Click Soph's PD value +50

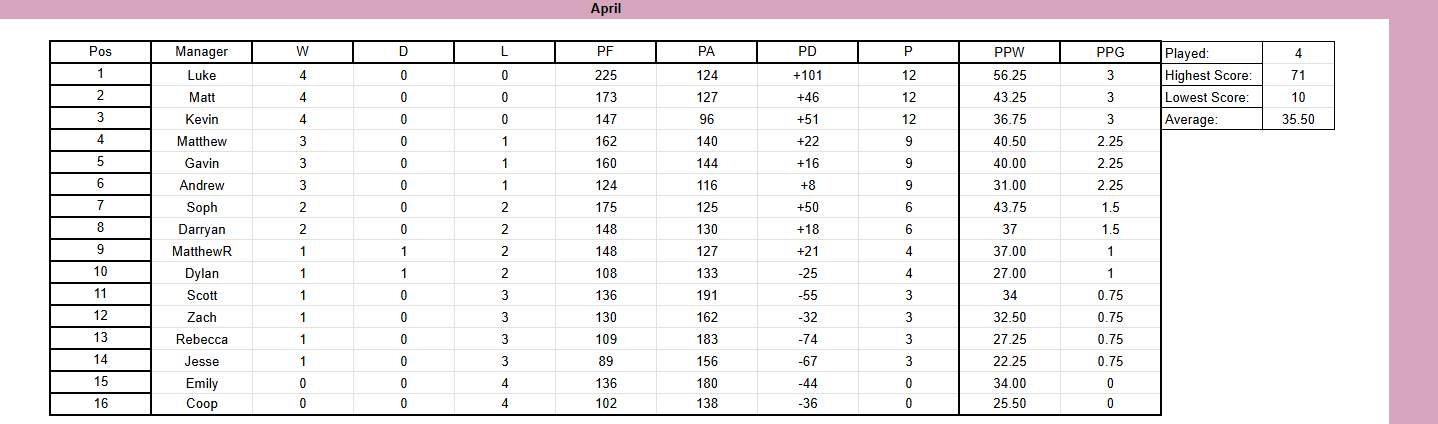tap(807, 207)
